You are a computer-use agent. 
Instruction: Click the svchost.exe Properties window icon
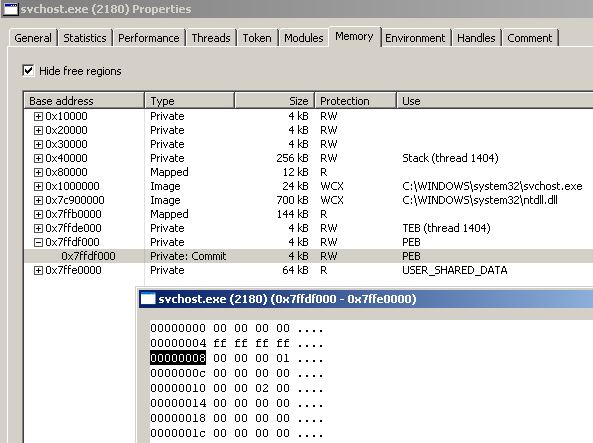pos(11,8)
